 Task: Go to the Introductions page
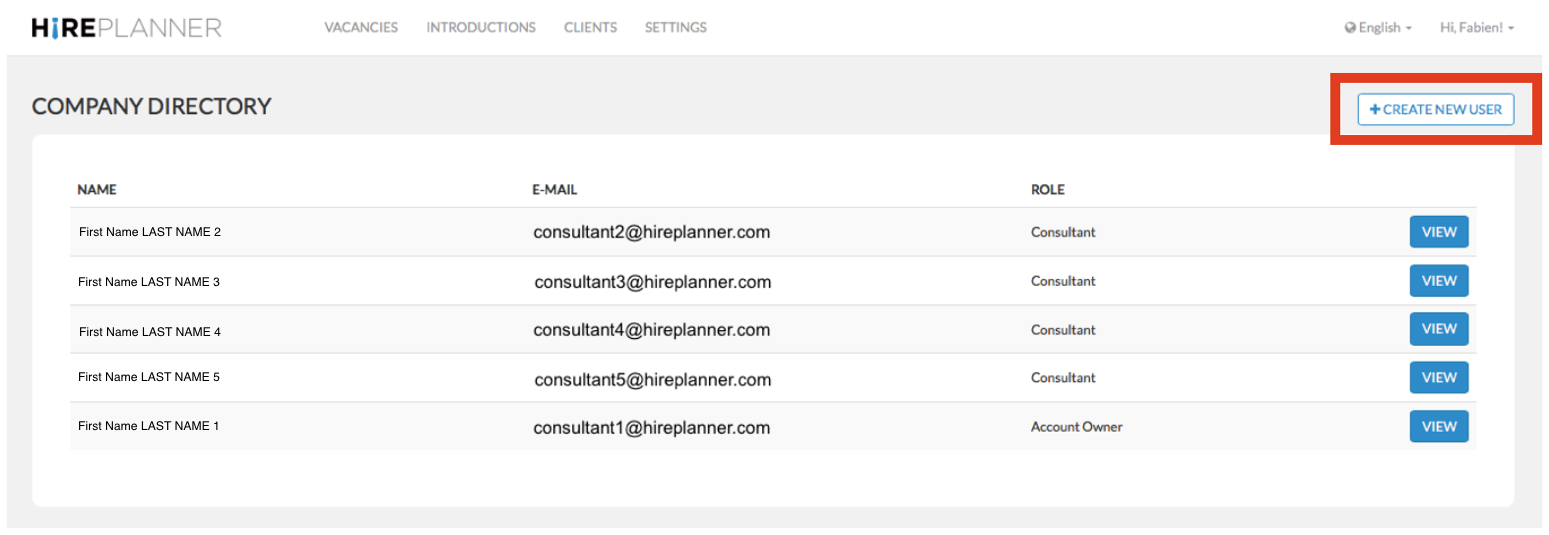pos(481,28)
